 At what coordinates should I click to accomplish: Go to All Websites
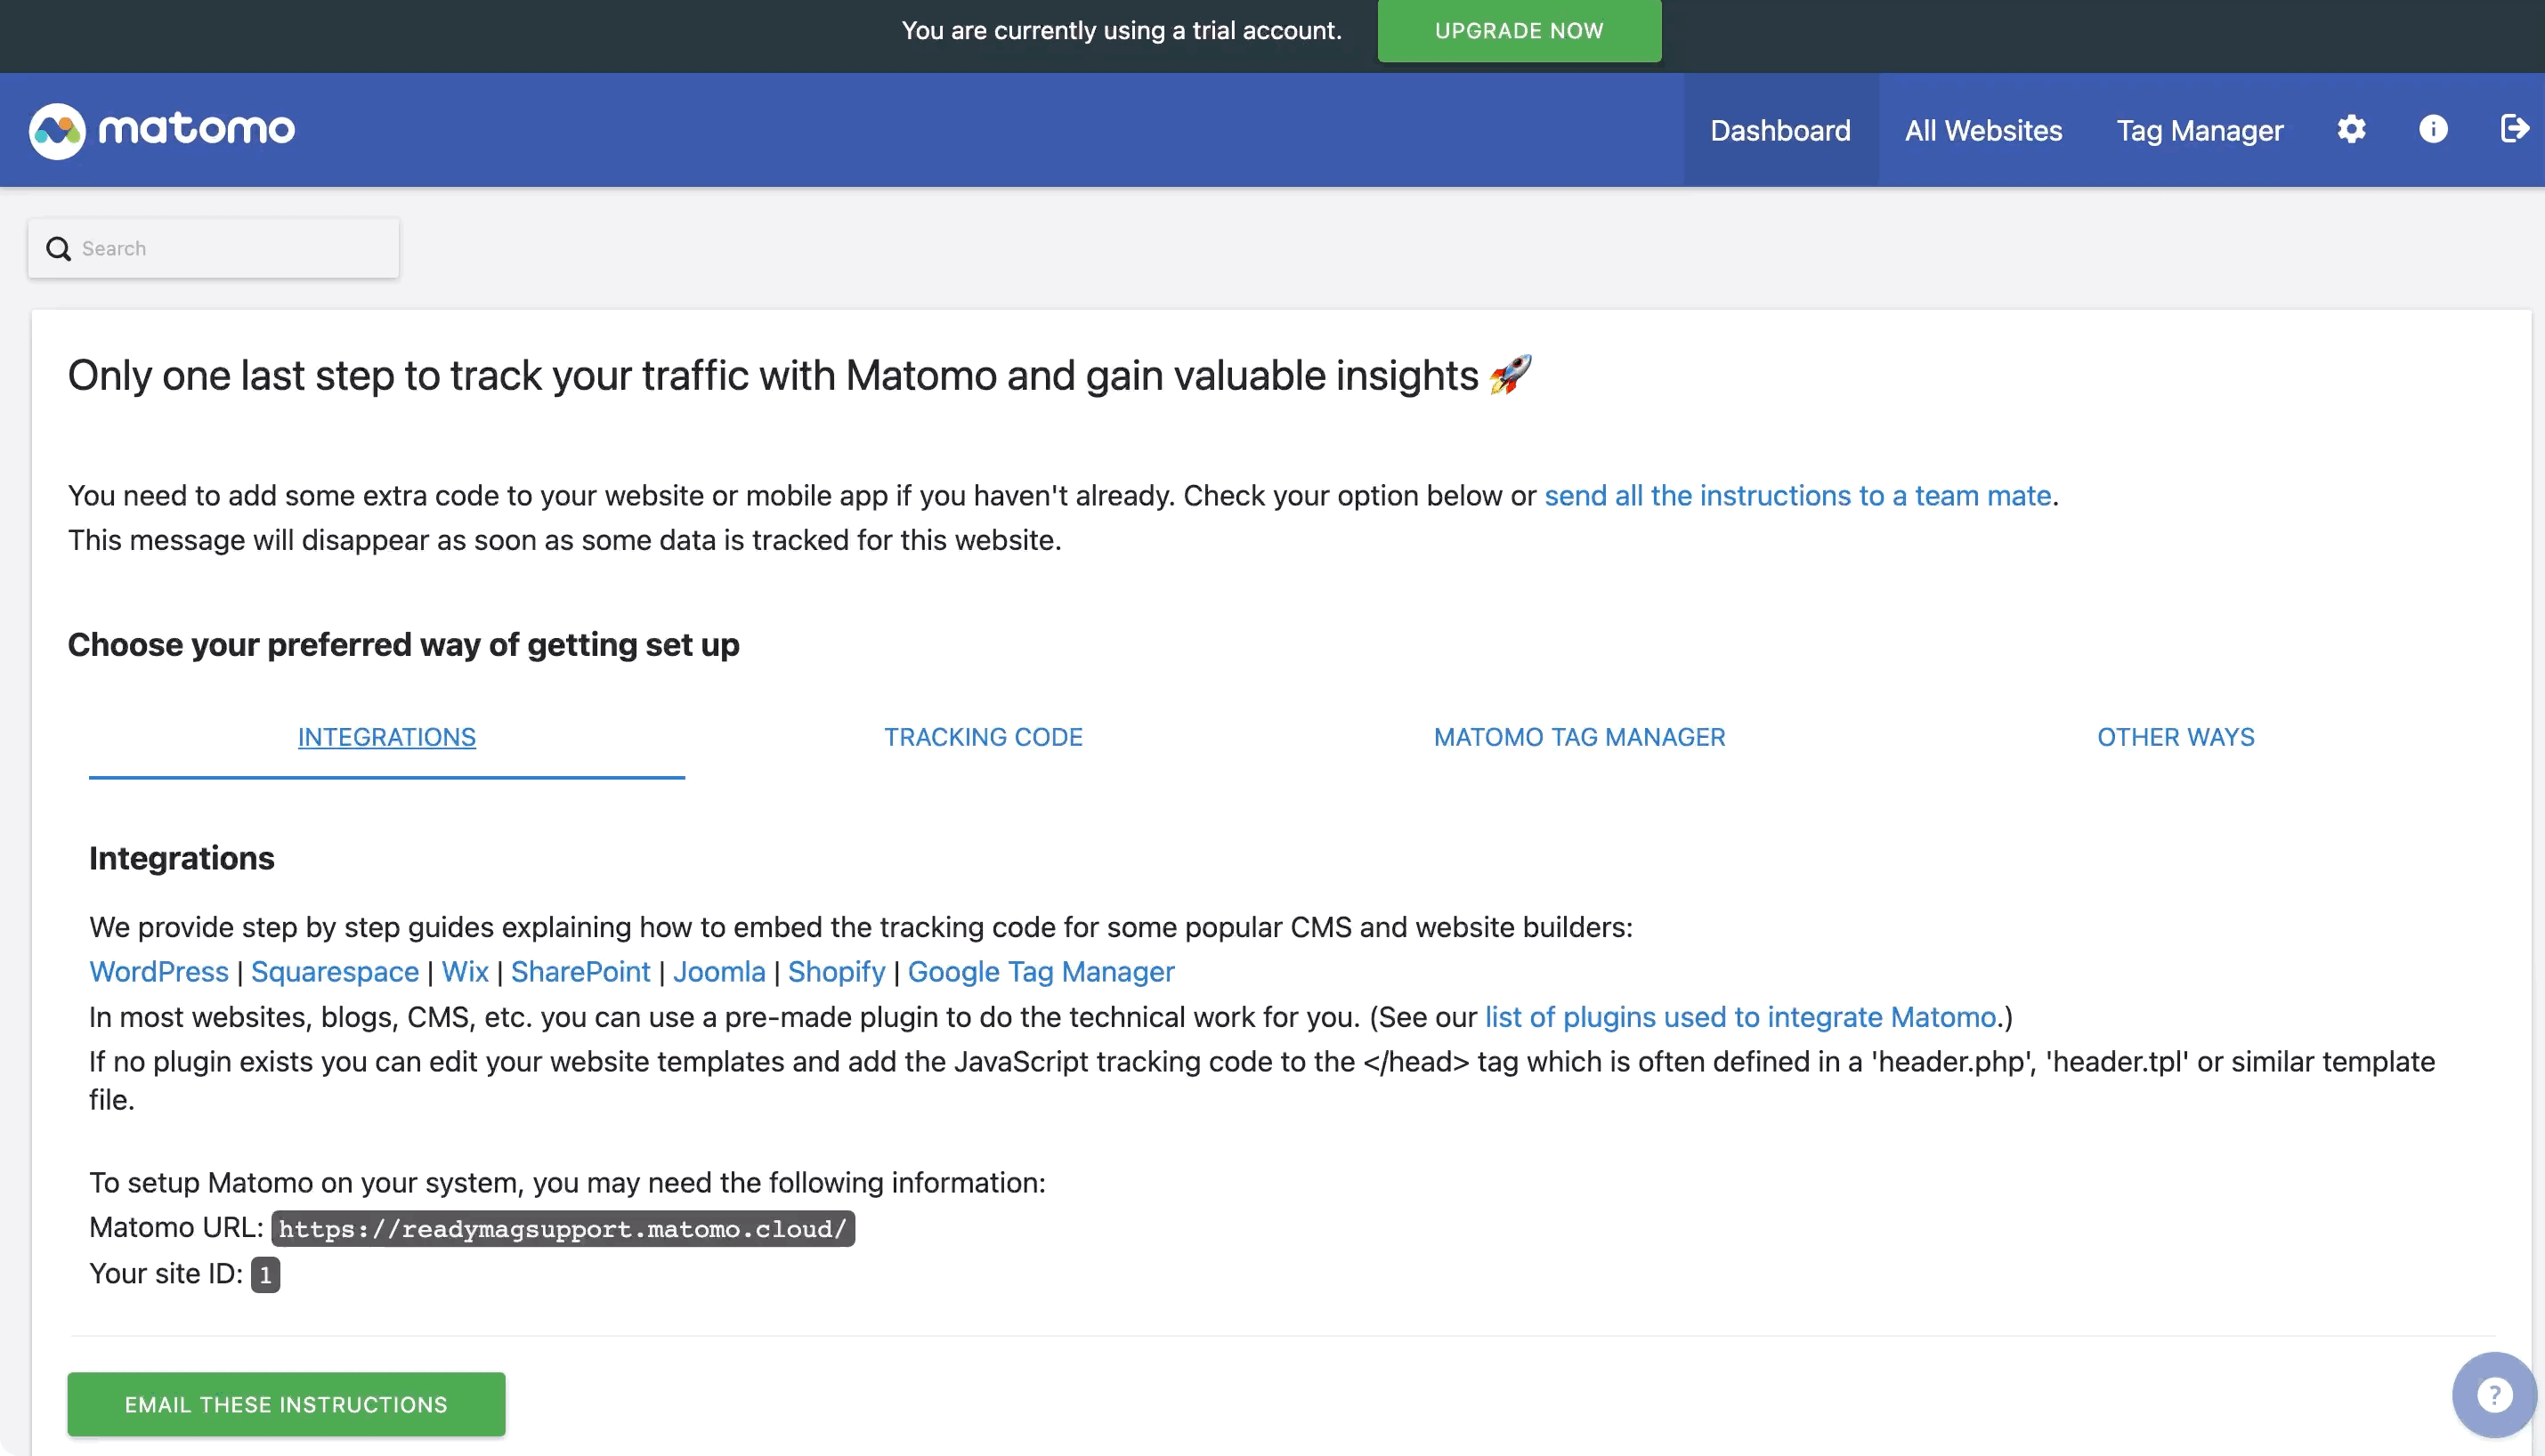(x=1983, y=130)
